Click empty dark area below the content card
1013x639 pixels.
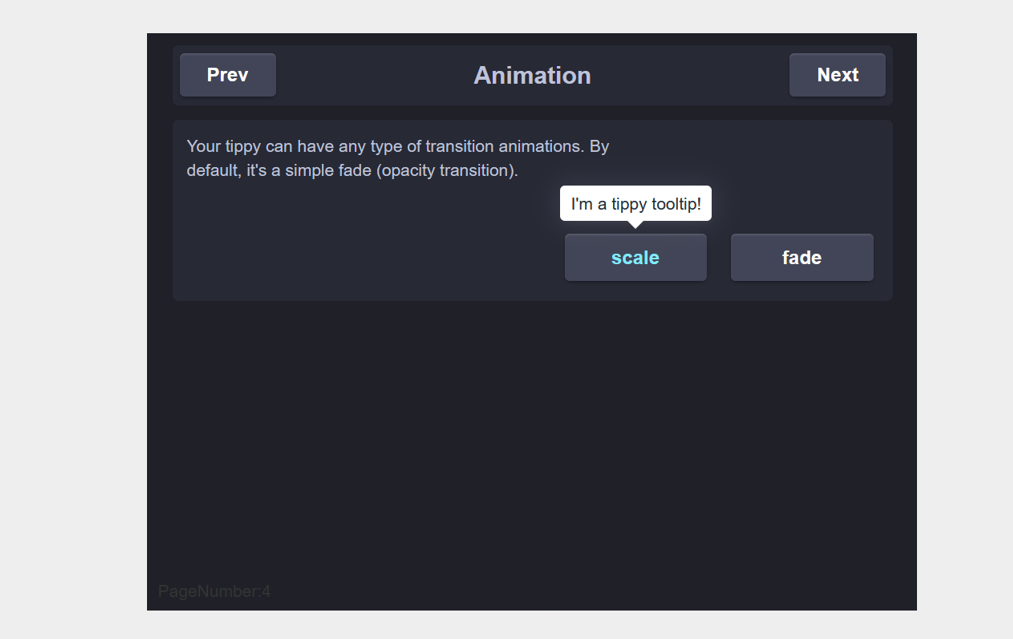click(x=532, y=439)
